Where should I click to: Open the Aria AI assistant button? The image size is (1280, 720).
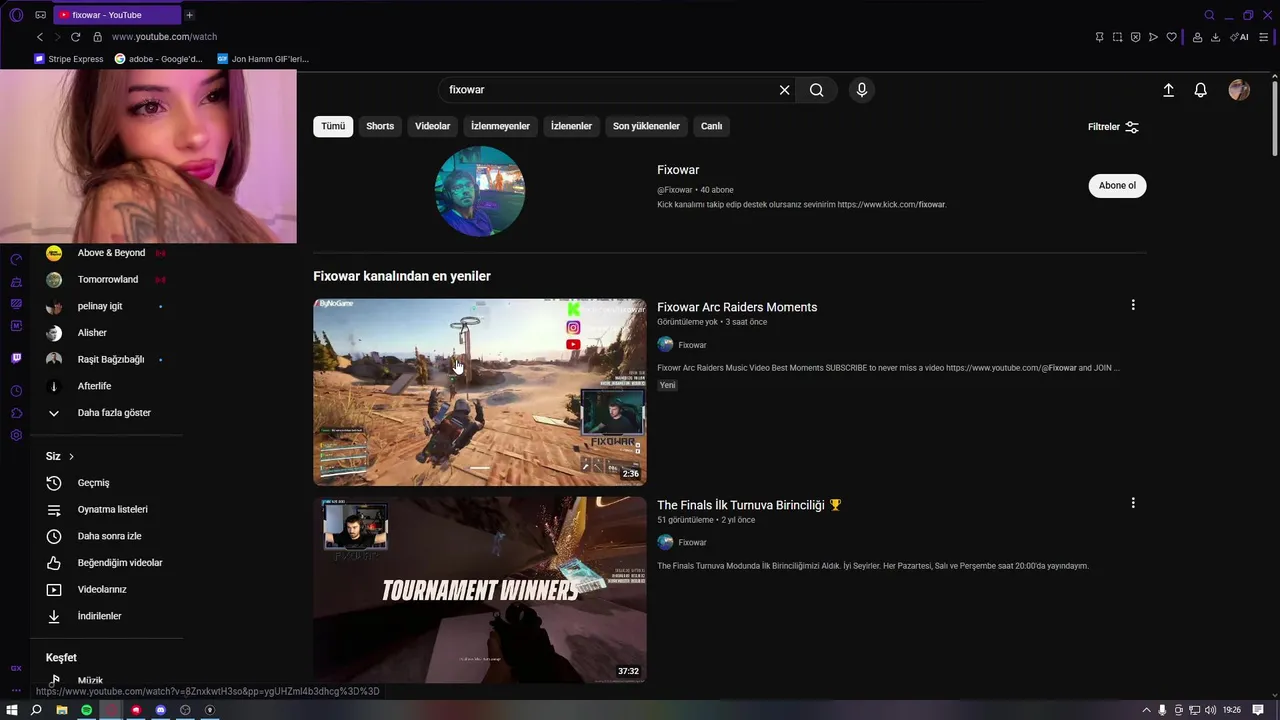(x=1239, y=37)
